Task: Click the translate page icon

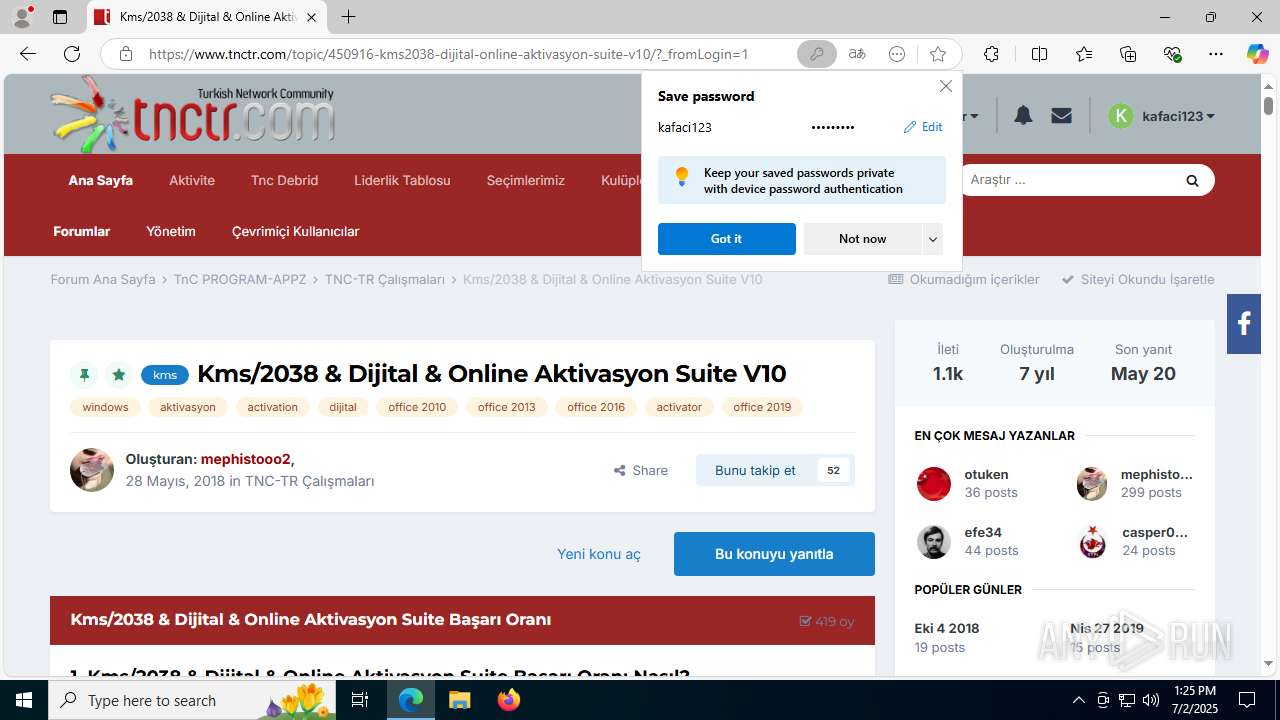Action: (x=857, y=54)
